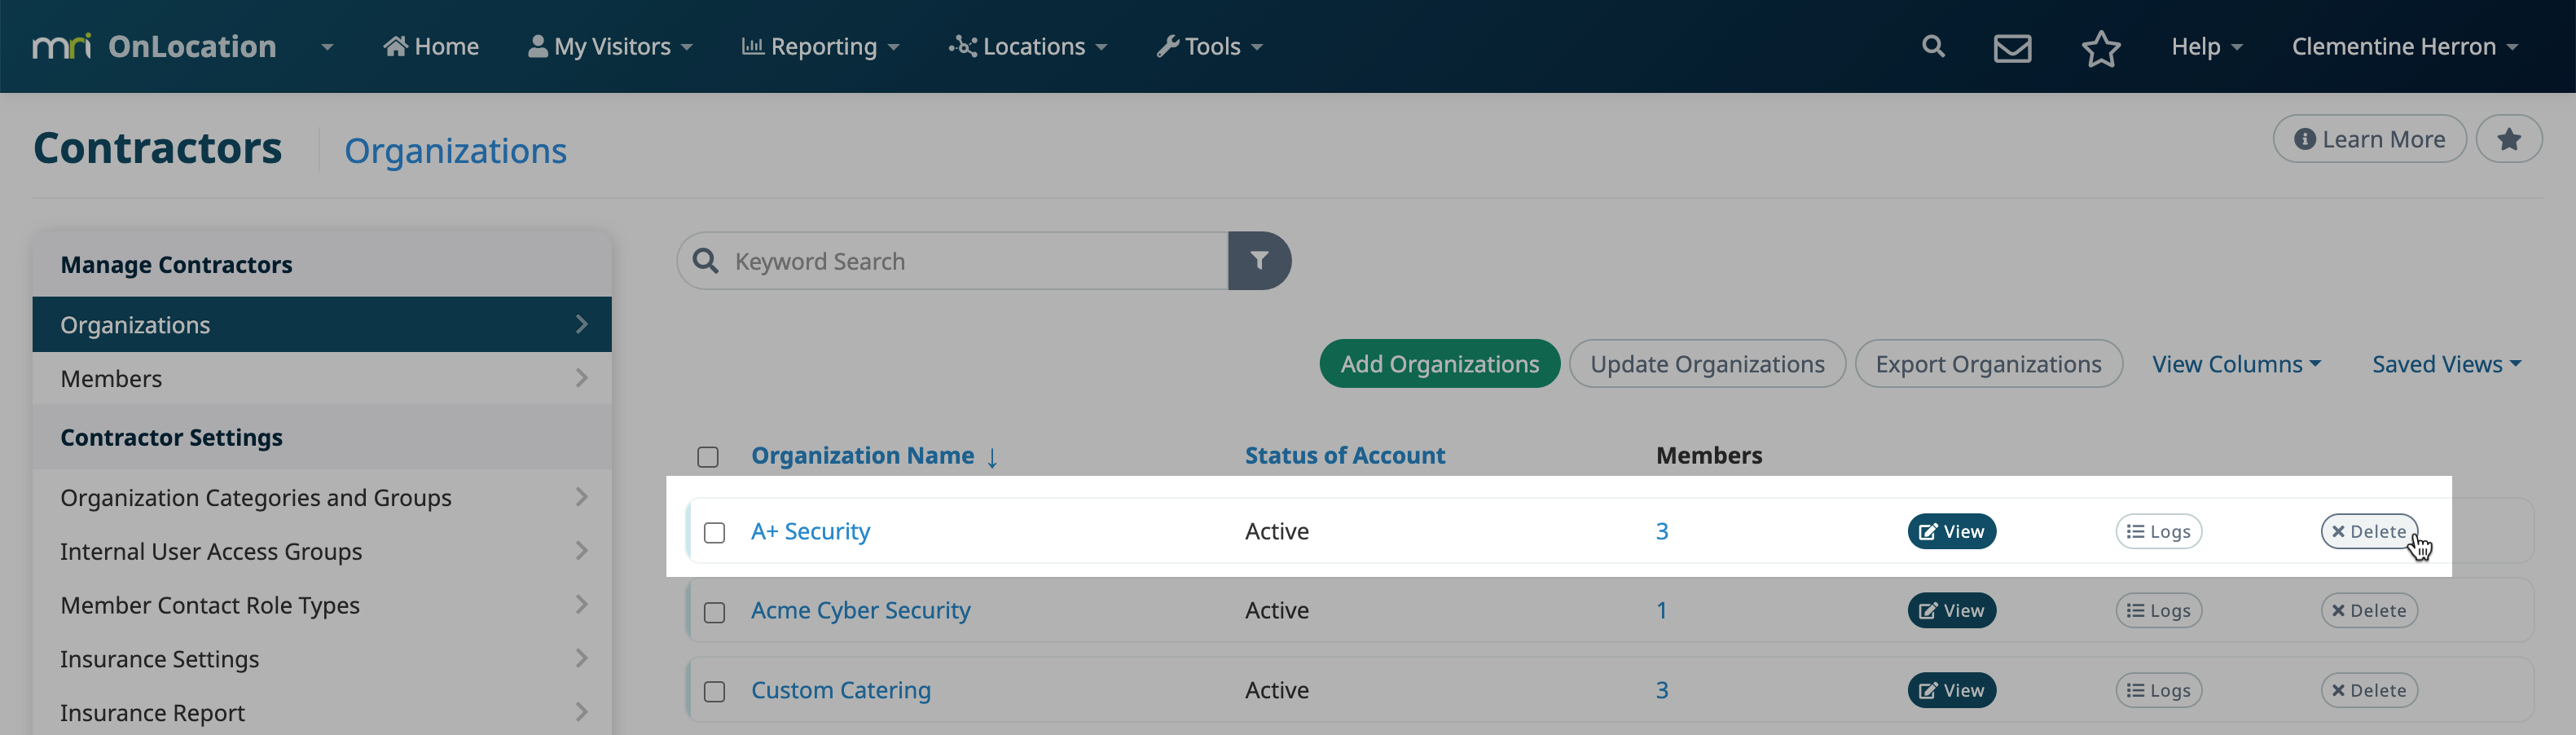This screenshot has height=735, width=2576.
Task: Check the box for Acme Cyber Security
Action: pos(714,612)
